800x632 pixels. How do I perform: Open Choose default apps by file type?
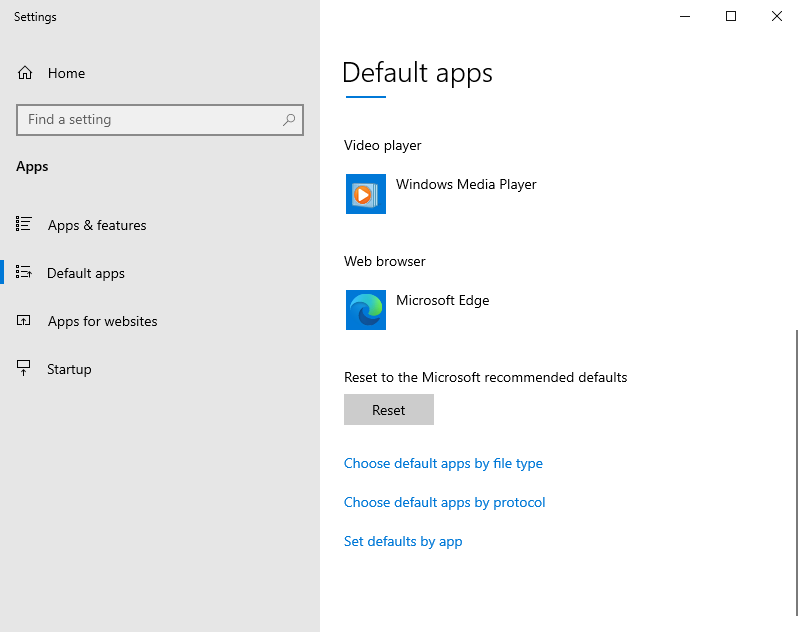click(443, 463)
